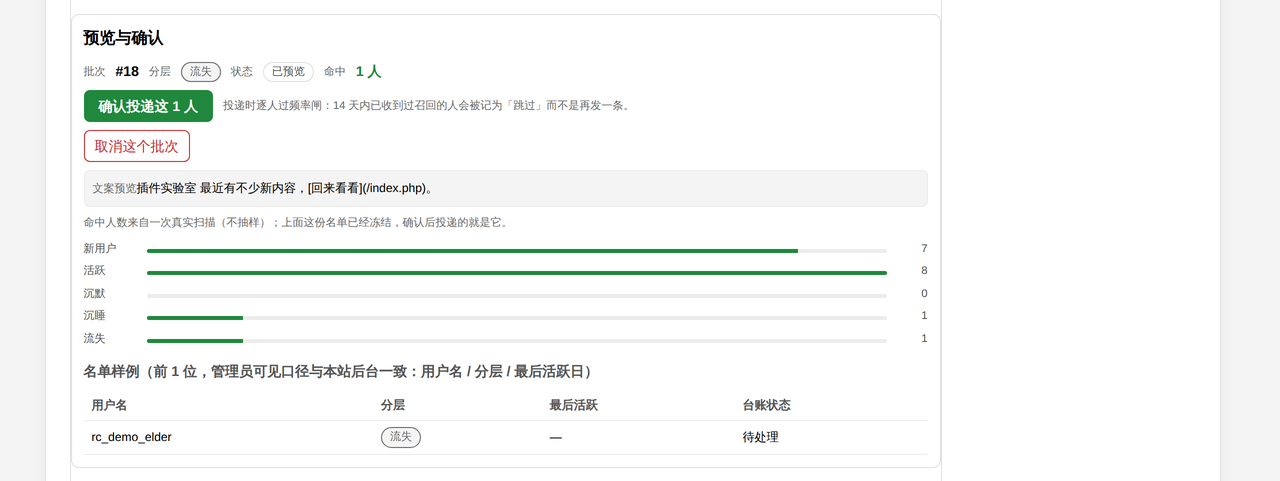
Task: Cancel the batch via 取消这个批次
Action: tap(137, 146)
